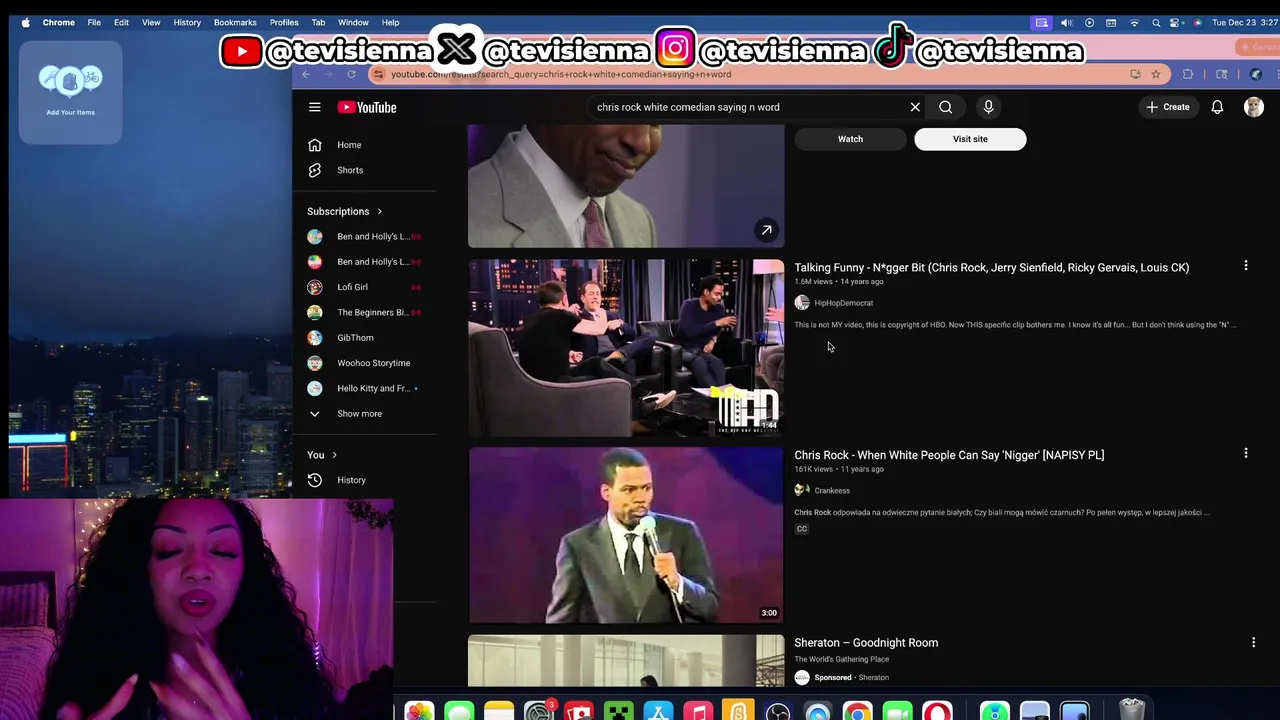Image resolution: width=1280 pixels, height=720 pixels.
Task: Open Talking Funny video thumbnail
Action: coord(626,348)
